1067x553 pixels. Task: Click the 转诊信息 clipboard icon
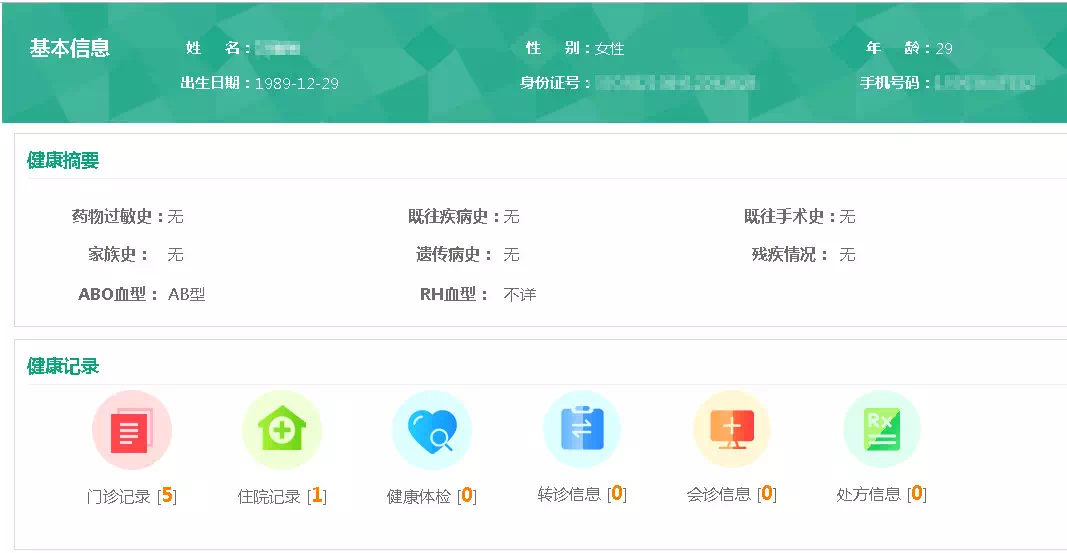[x=582, y=430]
